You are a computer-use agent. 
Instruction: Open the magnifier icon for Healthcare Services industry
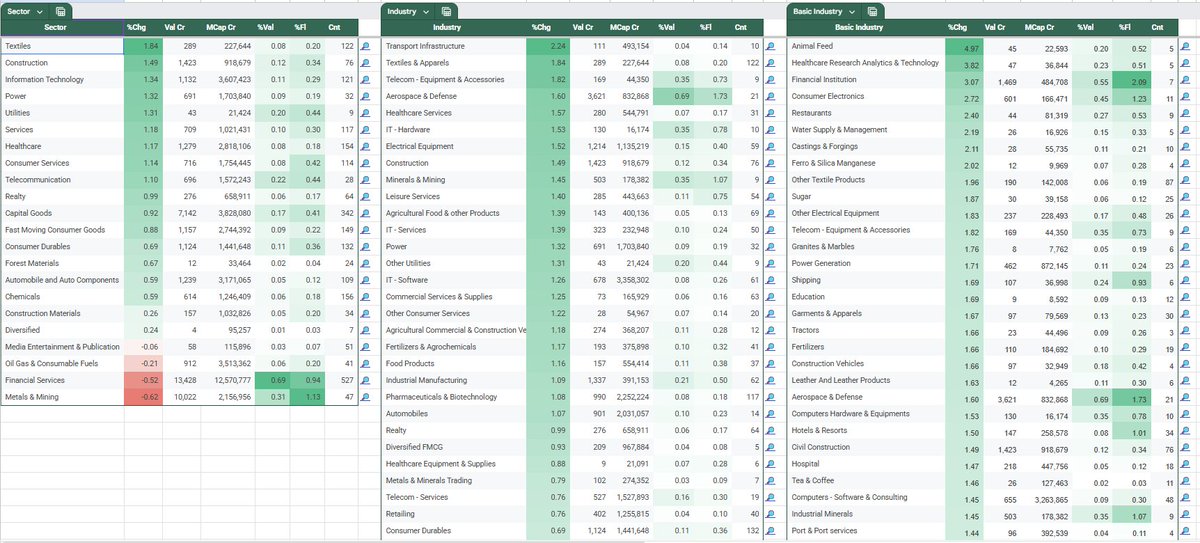(x=770, y=113)
